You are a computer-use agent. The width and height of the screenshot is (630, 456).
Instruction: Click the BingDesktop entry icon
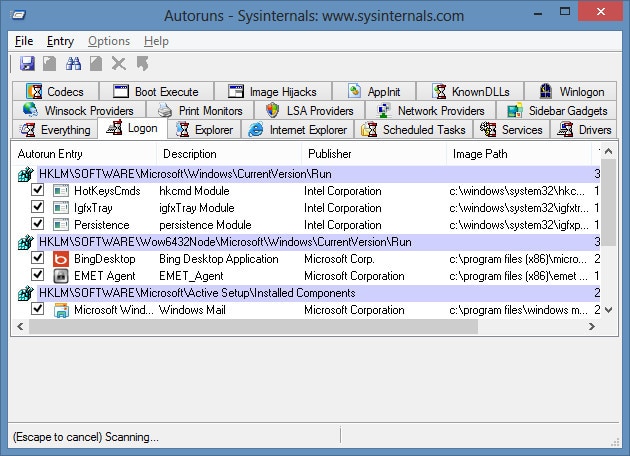[x=61, y=259]
